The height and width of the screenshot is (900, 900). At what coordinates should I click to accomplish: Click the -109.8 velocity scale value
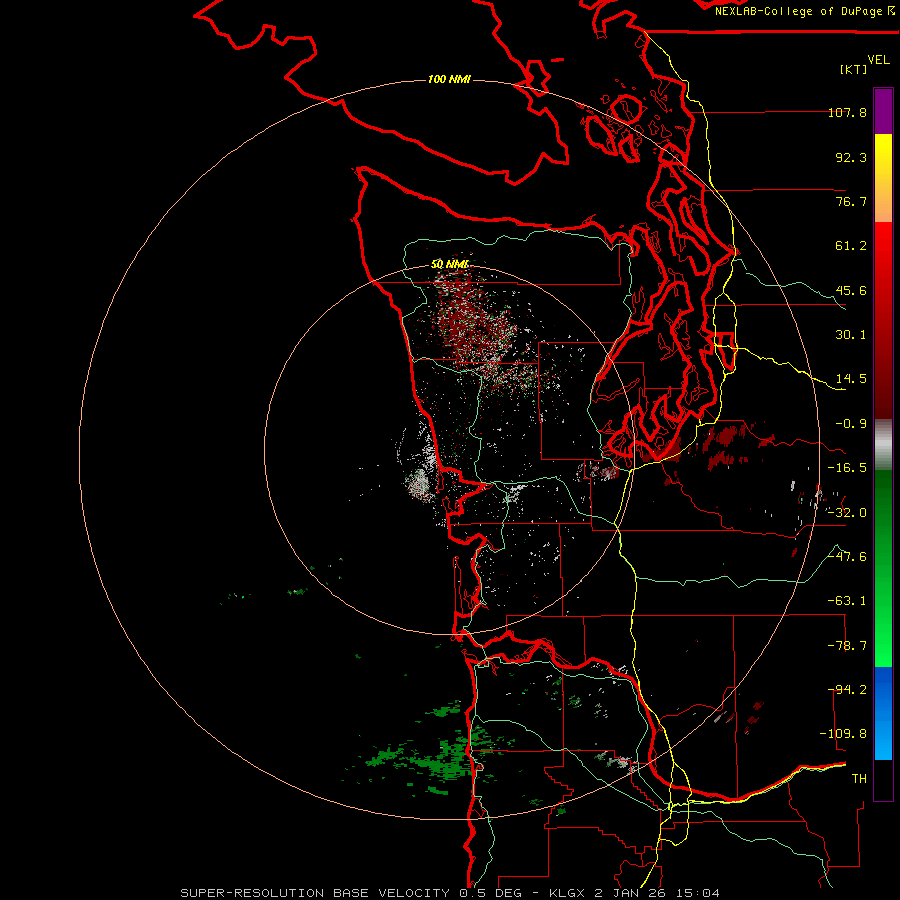pyautogui.click(x=844, y=734)
